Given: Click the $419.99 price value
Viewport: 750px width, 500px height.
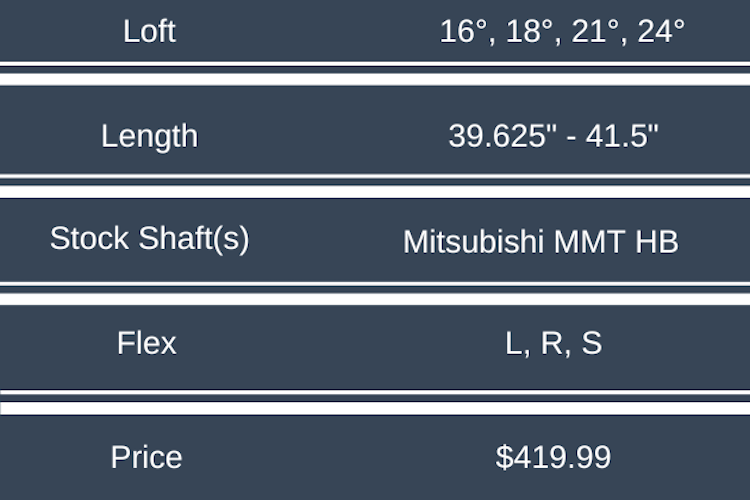Looking at the screenshot, I should (x=553, y=458).
